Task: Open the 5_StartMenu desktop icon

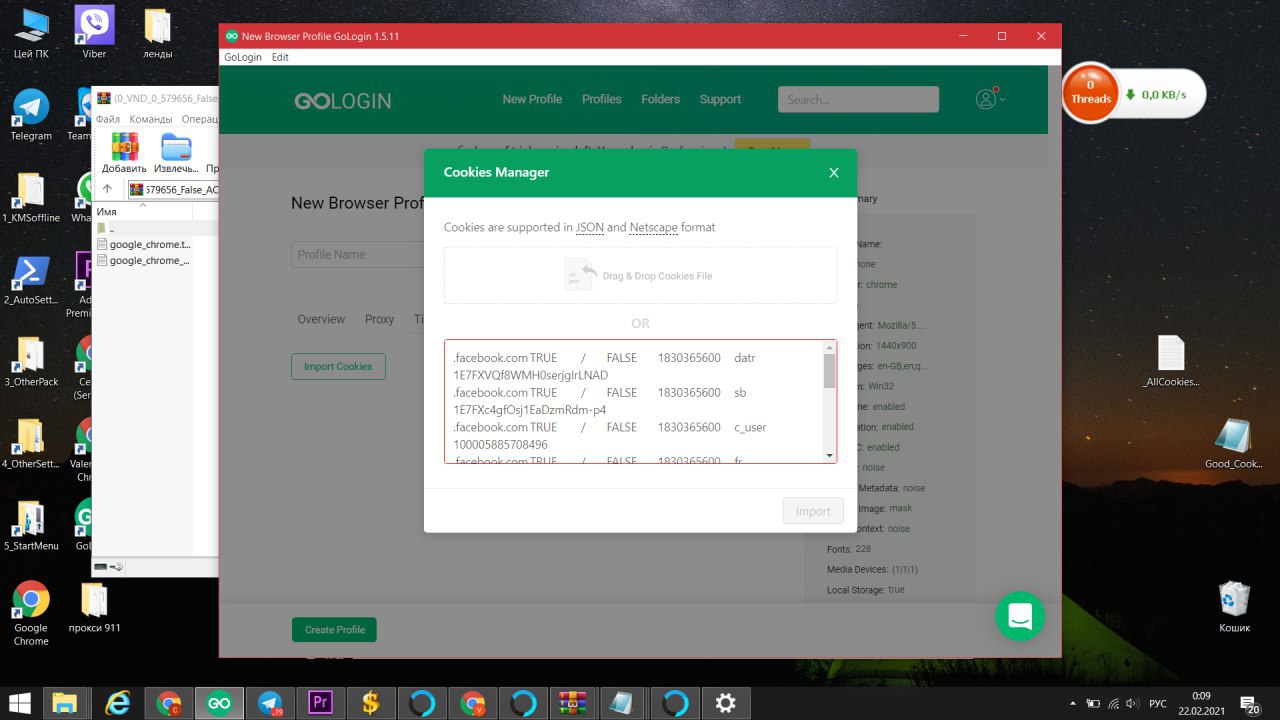Action: pyautogui.click(x=31, y=524)
